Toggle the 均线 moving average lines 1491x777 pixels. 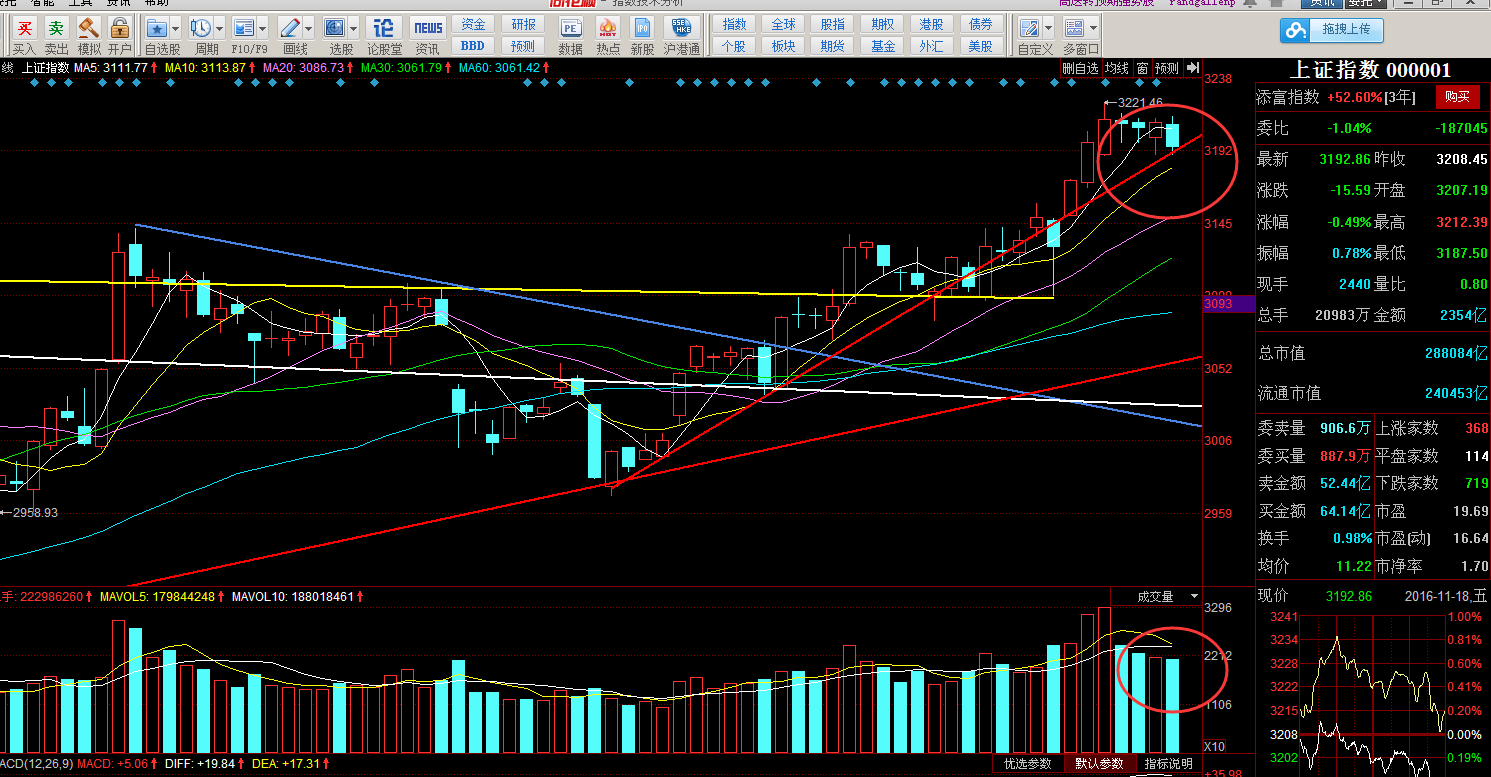pyautogui.click(x=1117, y=68)
